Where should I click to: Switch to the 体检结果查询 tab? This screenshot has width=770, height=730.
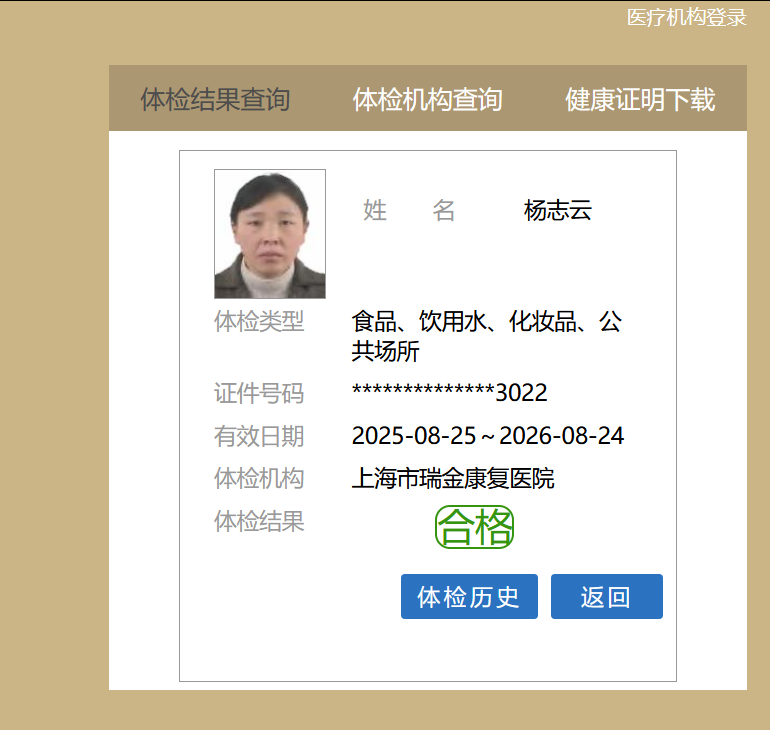[215, 100]
